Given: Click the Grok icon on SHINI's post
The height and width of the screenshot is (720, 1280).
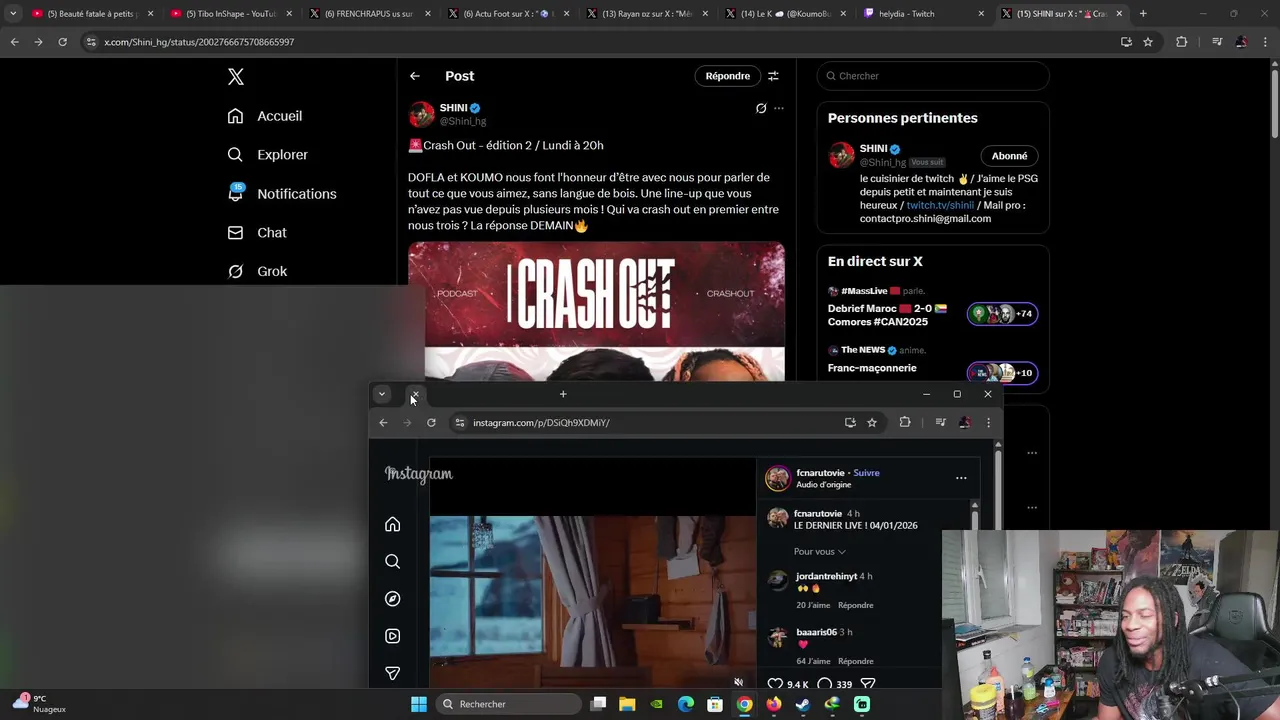Looking at the screenshot, I should (761, 108).
